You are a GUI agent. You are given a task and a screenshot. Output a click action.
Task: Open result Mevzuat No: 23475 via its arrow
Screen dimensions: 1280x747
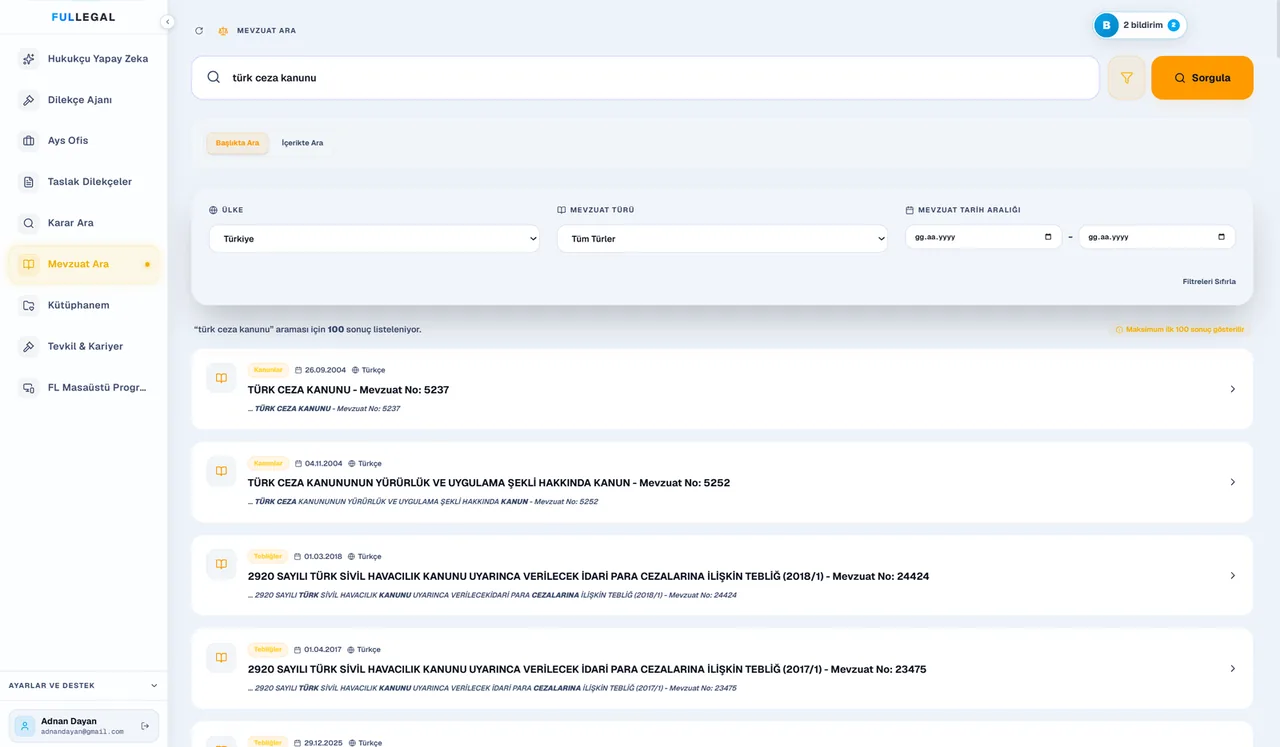click(x=1233, y=668)
